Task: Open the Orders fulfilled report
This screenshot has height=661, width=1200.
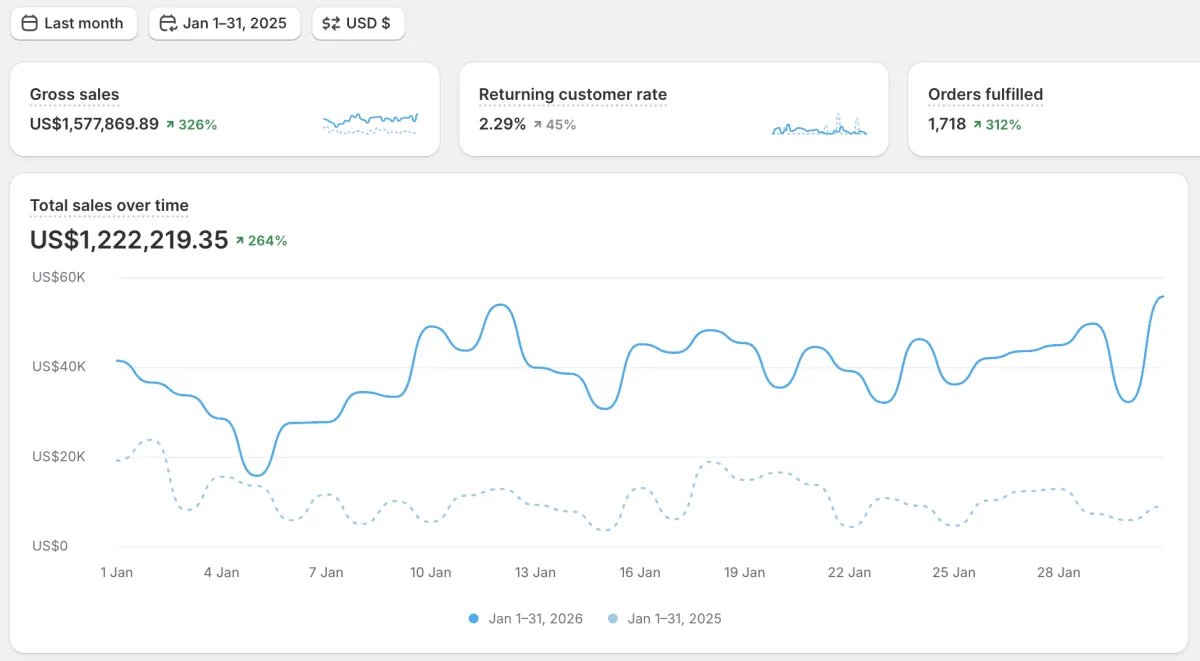Action: click(x=985, y=95)
